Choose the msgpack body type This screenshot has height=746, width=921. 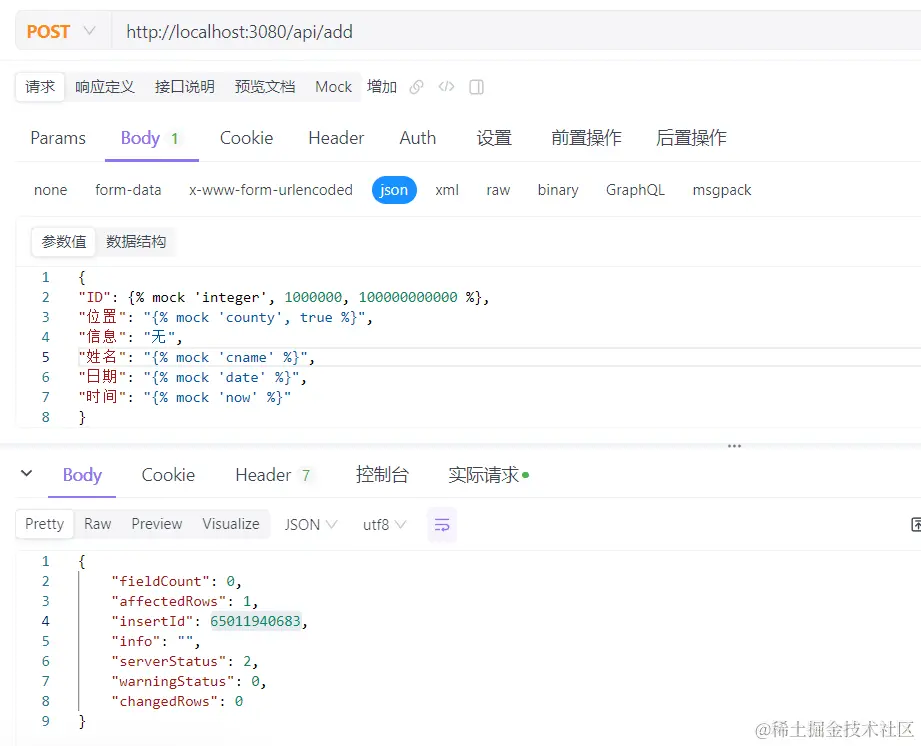coord(722,190)
